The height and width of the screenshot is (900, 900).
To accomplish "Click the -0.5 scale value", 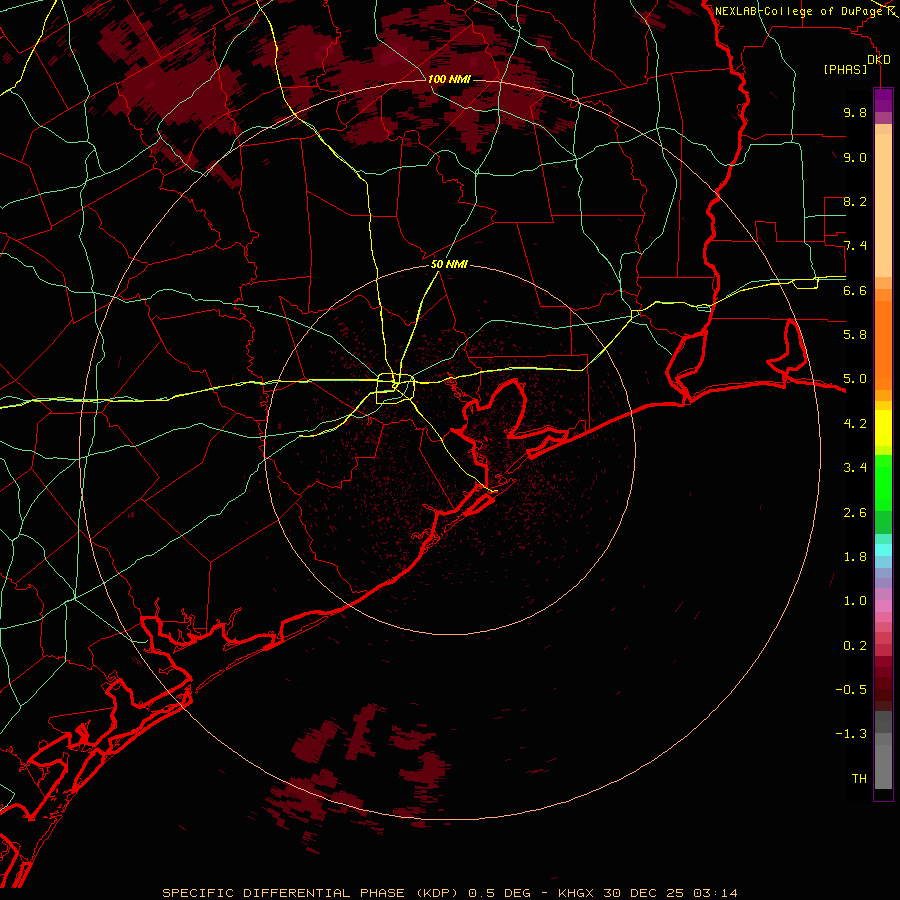I will point(851,690).
